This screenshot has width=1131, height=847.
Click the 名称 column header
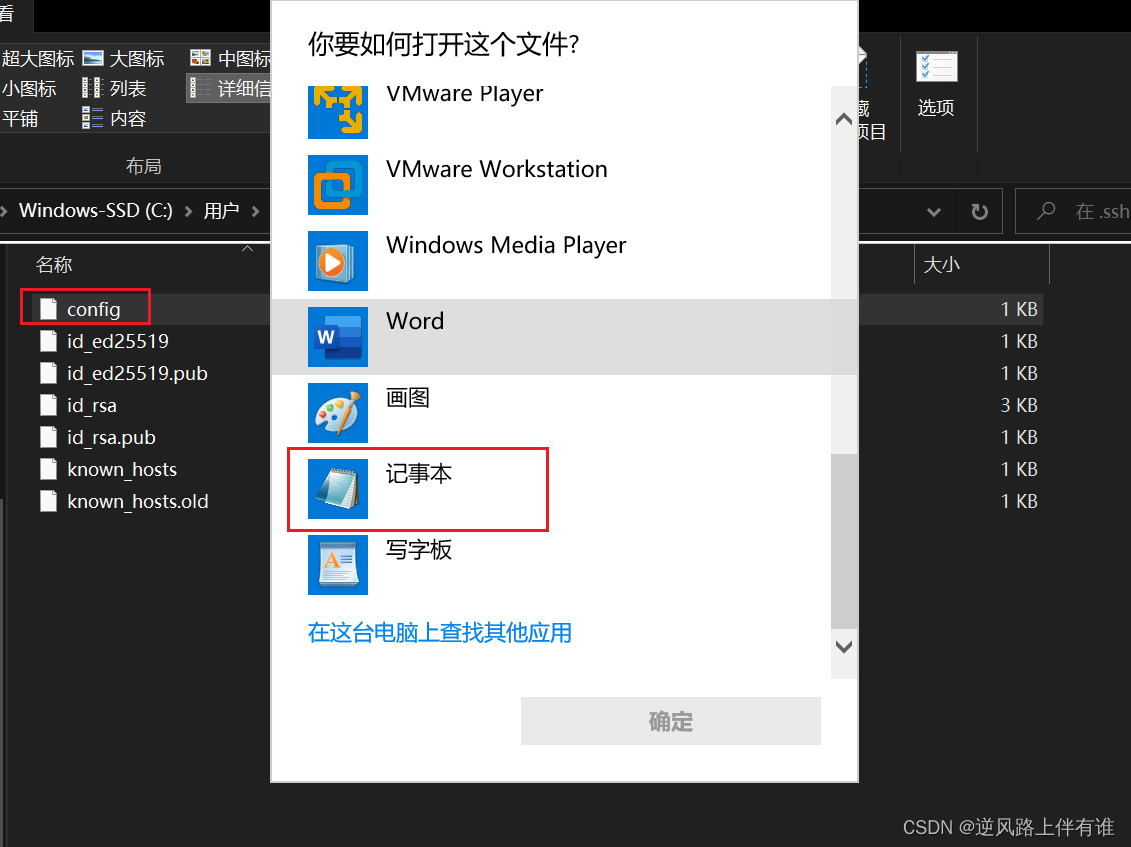click(54, 265)
